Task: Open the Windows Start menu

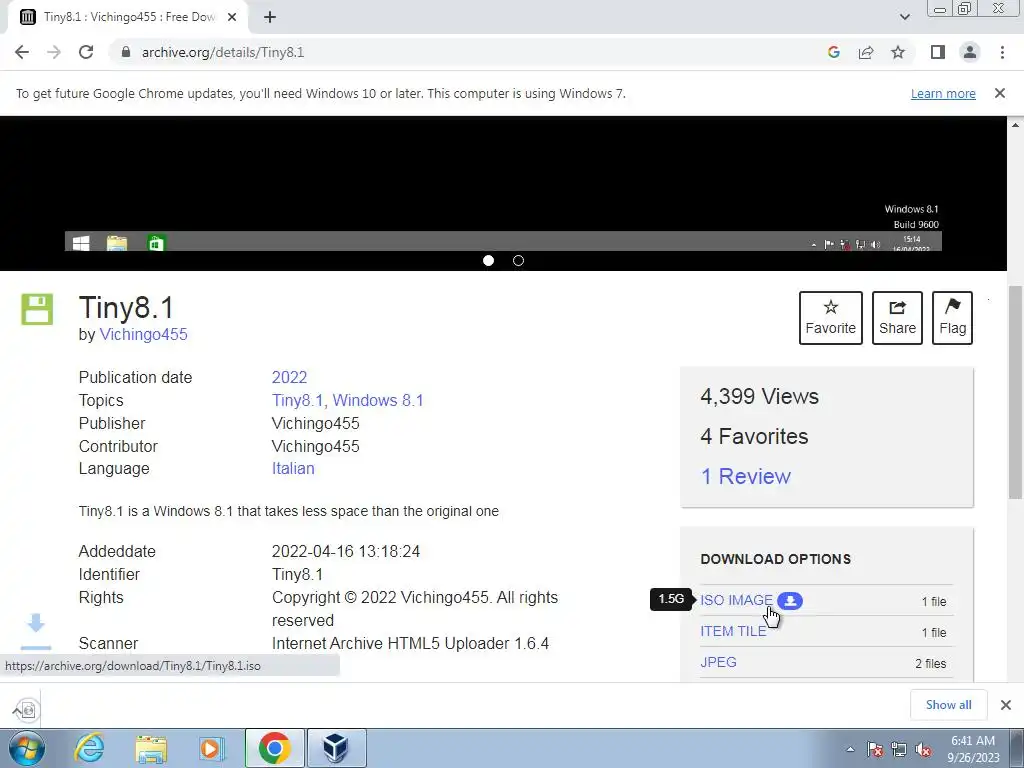Action: (x=27, y=748)
